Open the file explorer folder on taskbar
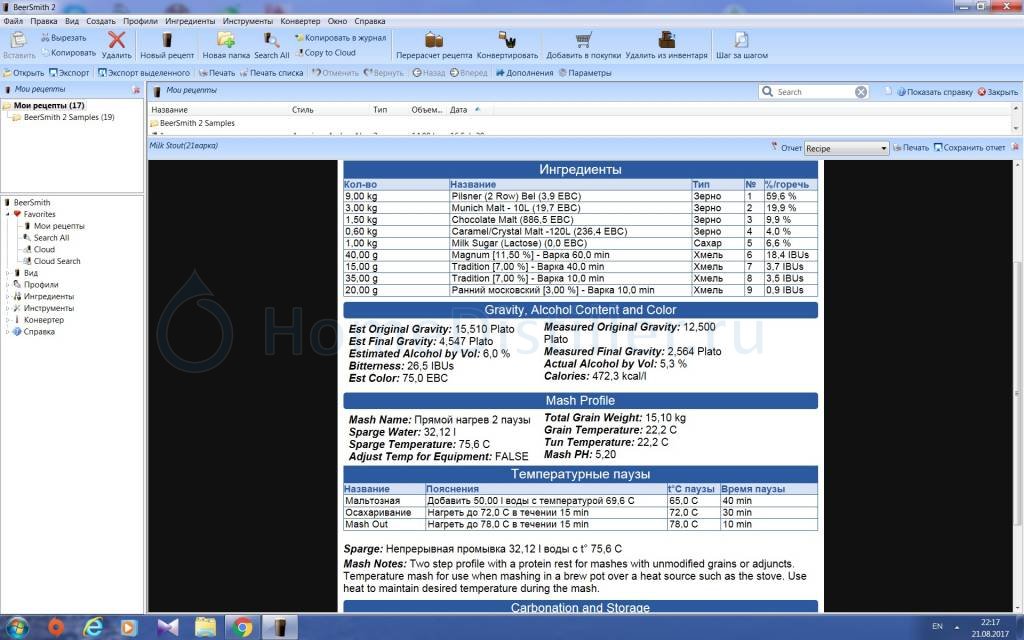Image resolution: width=1024 pixels, height=640 pixels. point(205,628)
